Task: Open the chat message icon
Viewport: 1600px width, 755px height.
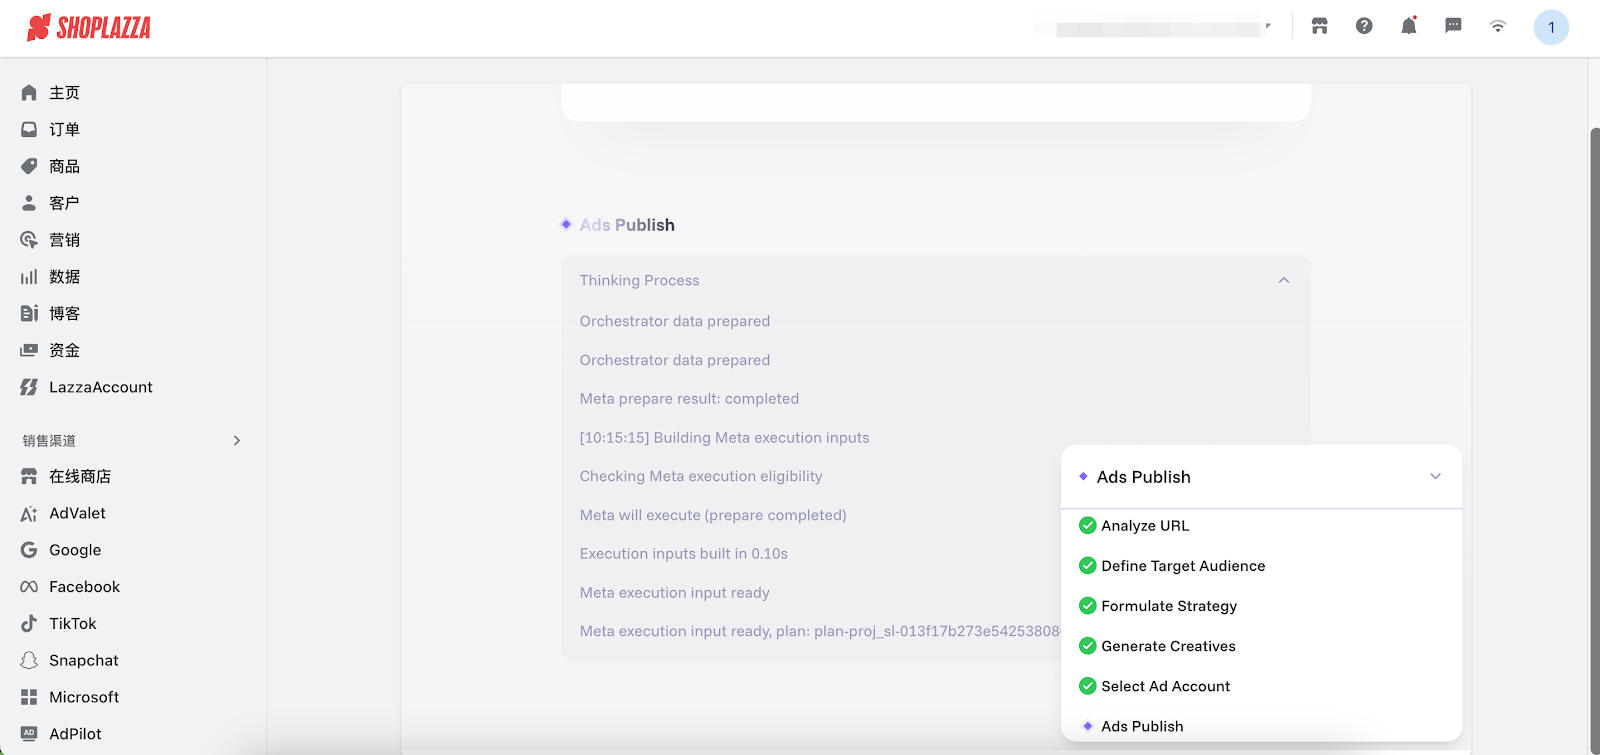Action: tap(1453, 27)
